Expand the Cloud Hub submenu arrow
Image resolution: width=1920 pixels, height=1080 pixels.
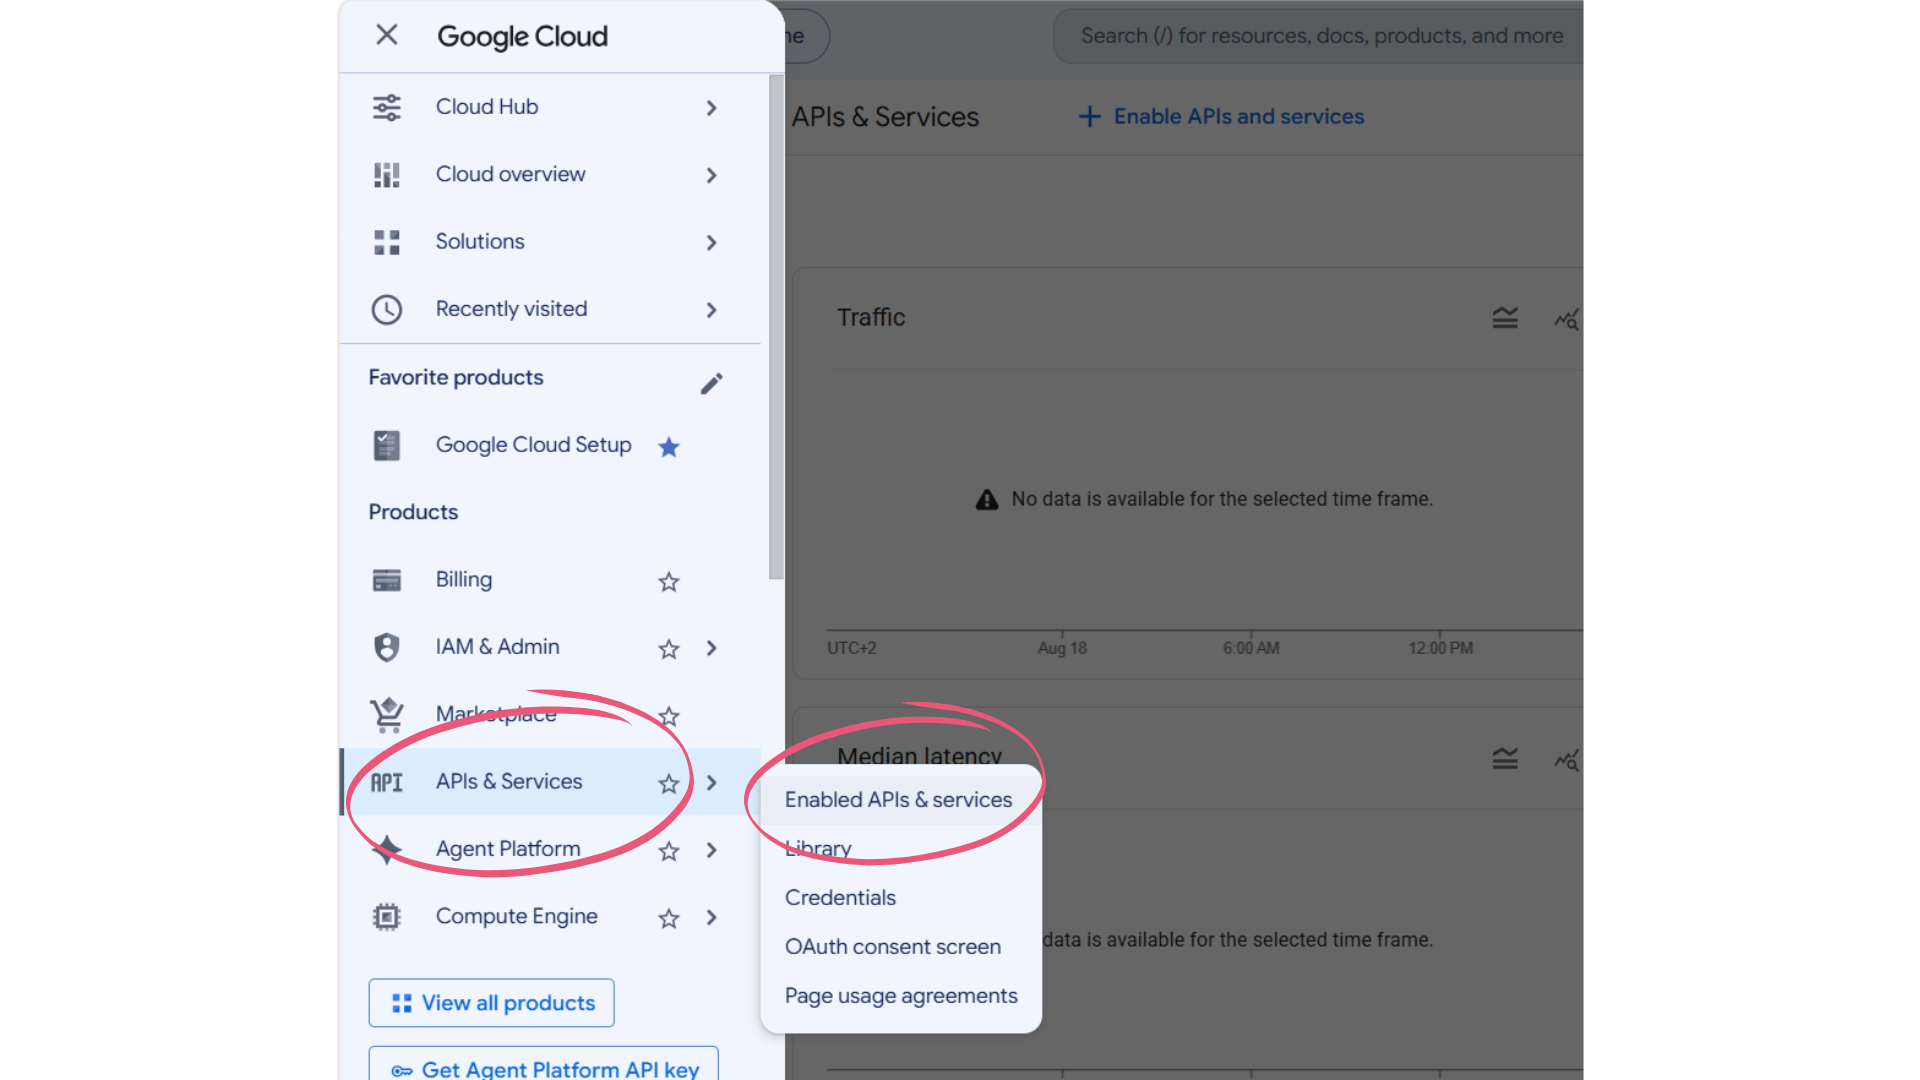[711, 108]
